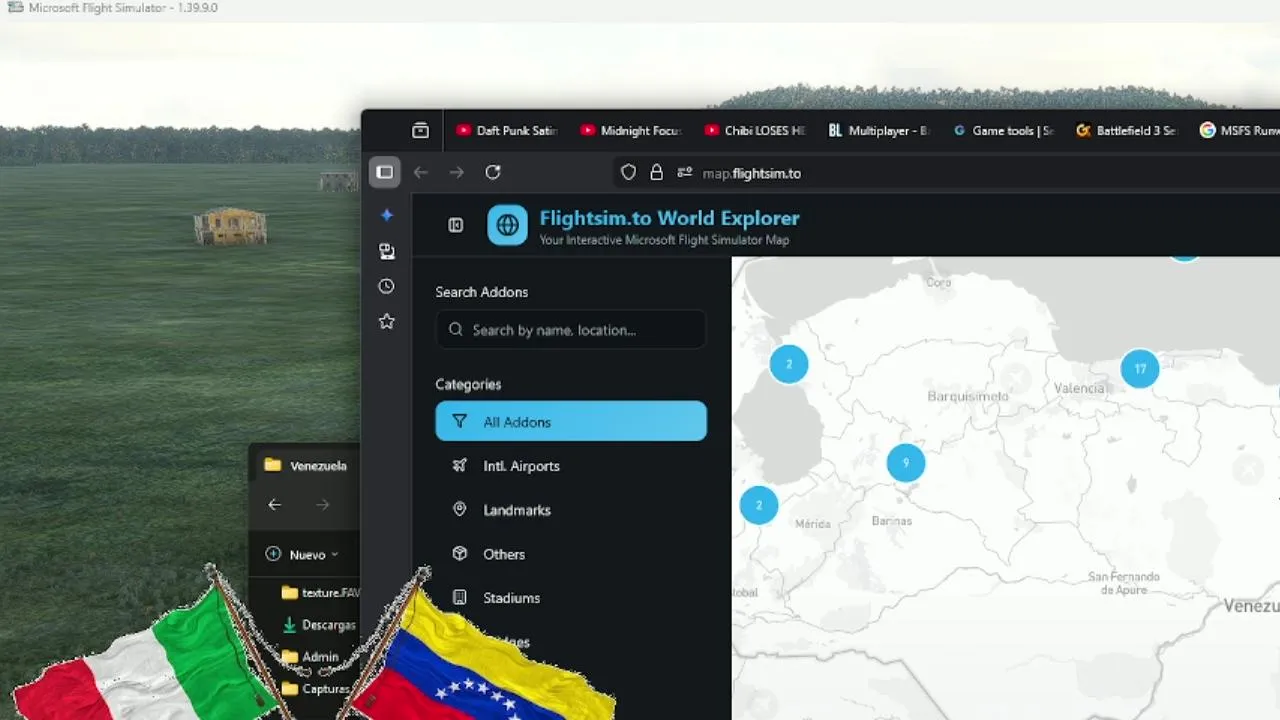Open the Admin folder in File Explorer
Viewport: 1280px width, 720px height.
pyautogui.click(x=311, y=656)
